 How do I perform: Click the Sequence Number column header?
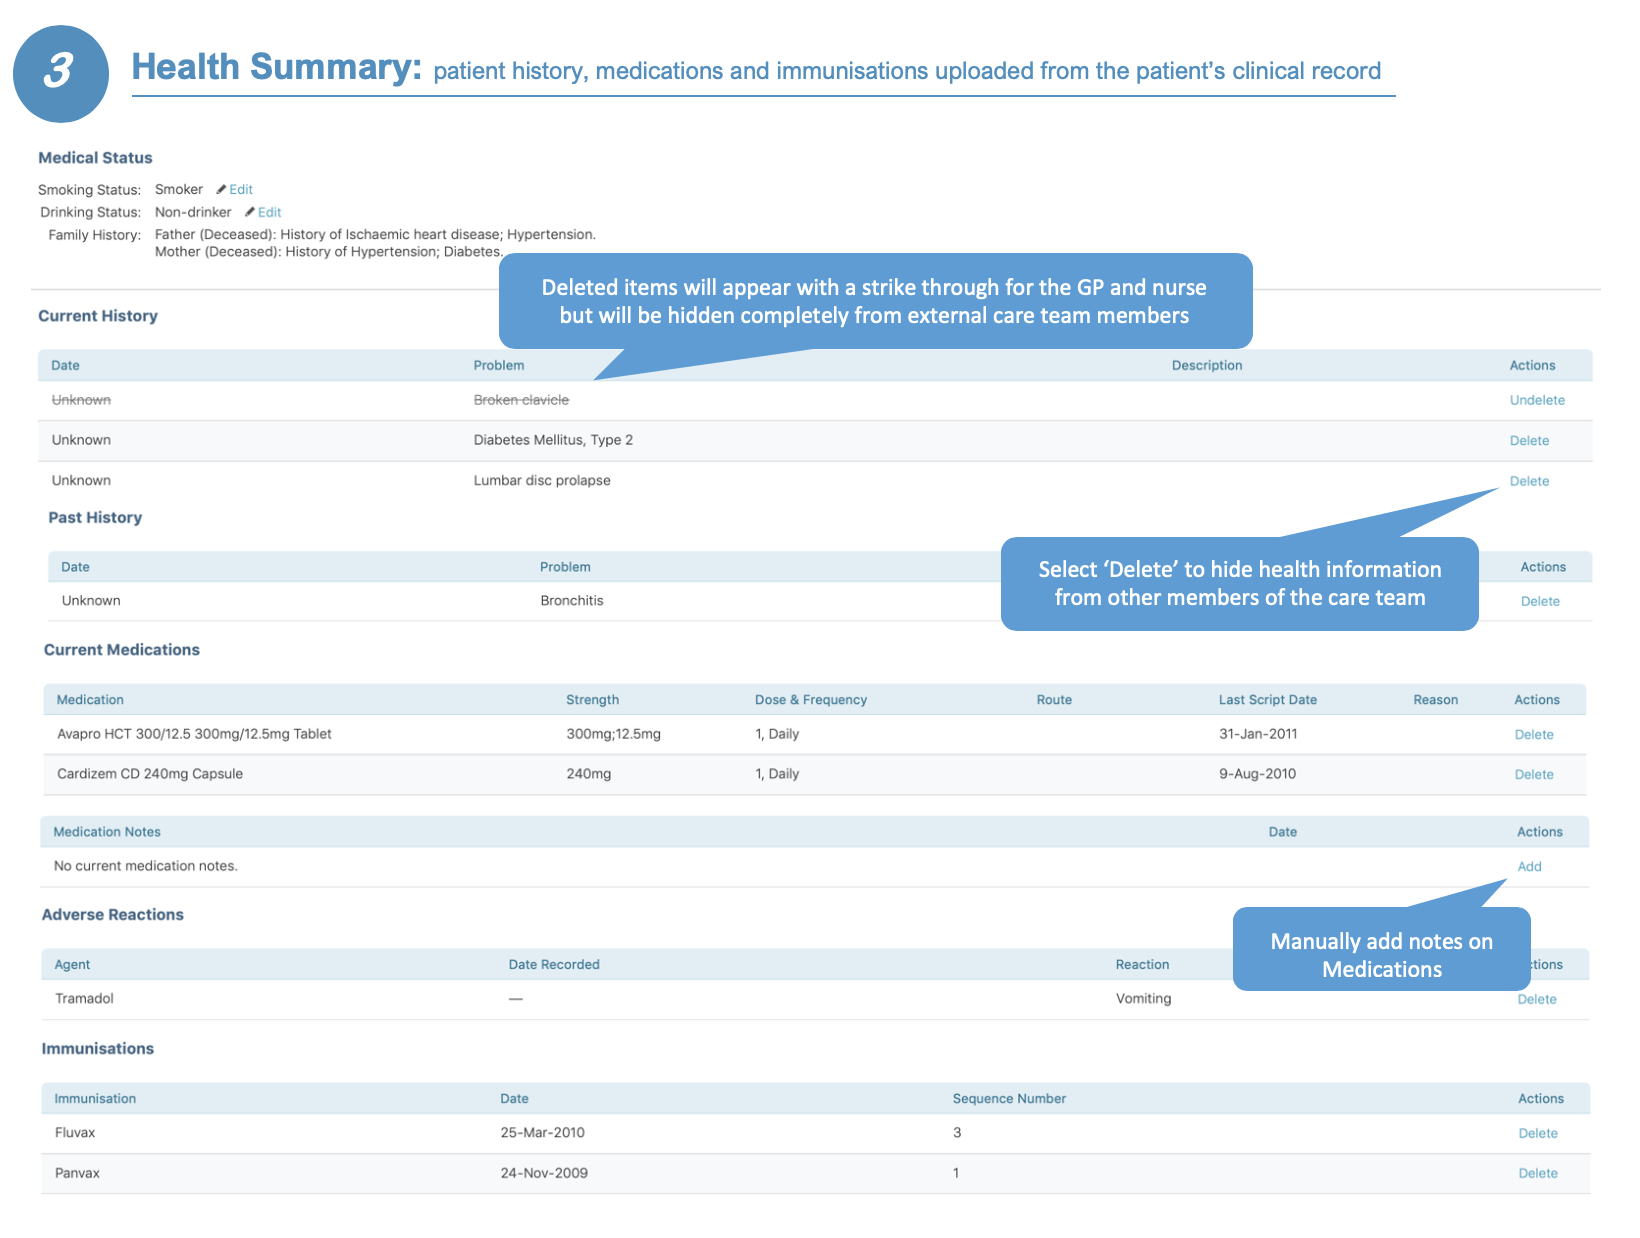coord(1009,1098)
